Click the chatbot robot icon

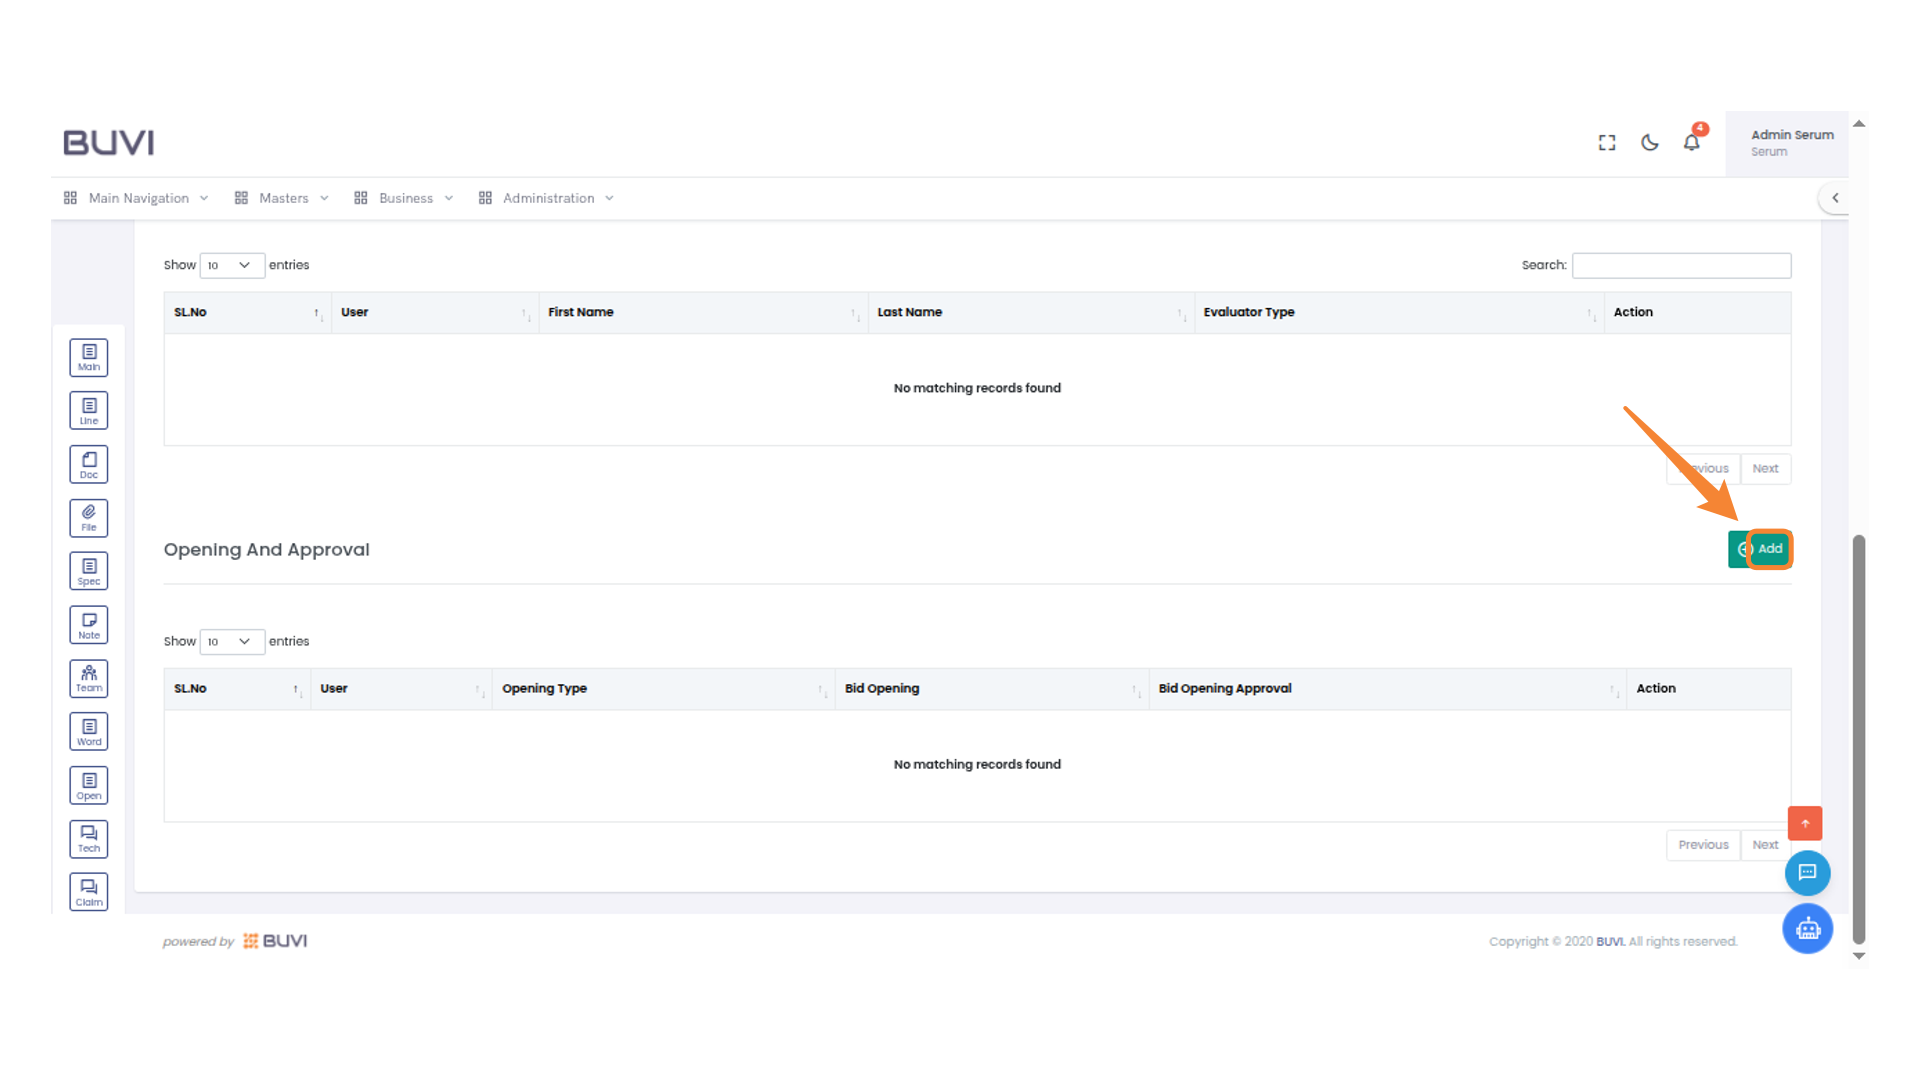tap(1807, 929)
